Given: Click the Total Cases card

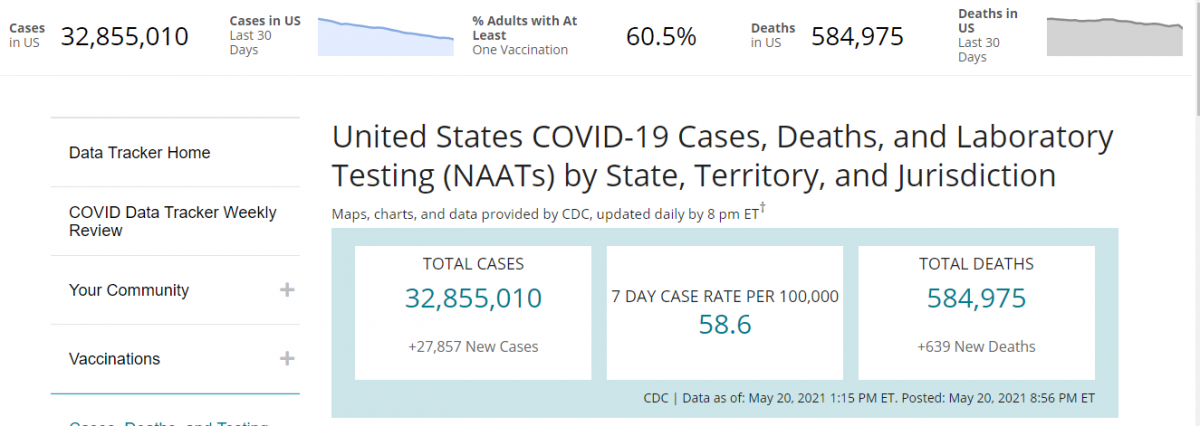Looking at the screenshot, I should point(473,312).
